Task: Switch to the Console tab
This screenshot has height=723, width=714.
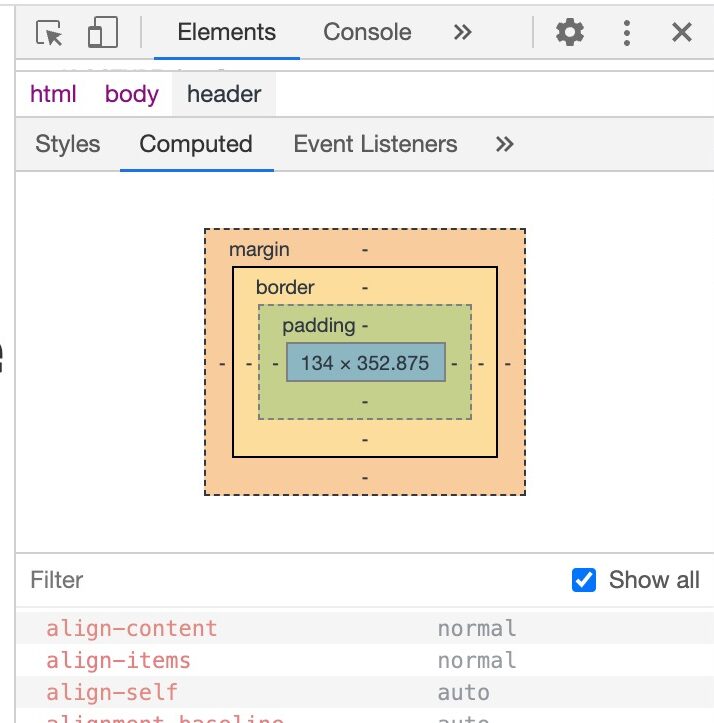Action: (x=367, y=33)
